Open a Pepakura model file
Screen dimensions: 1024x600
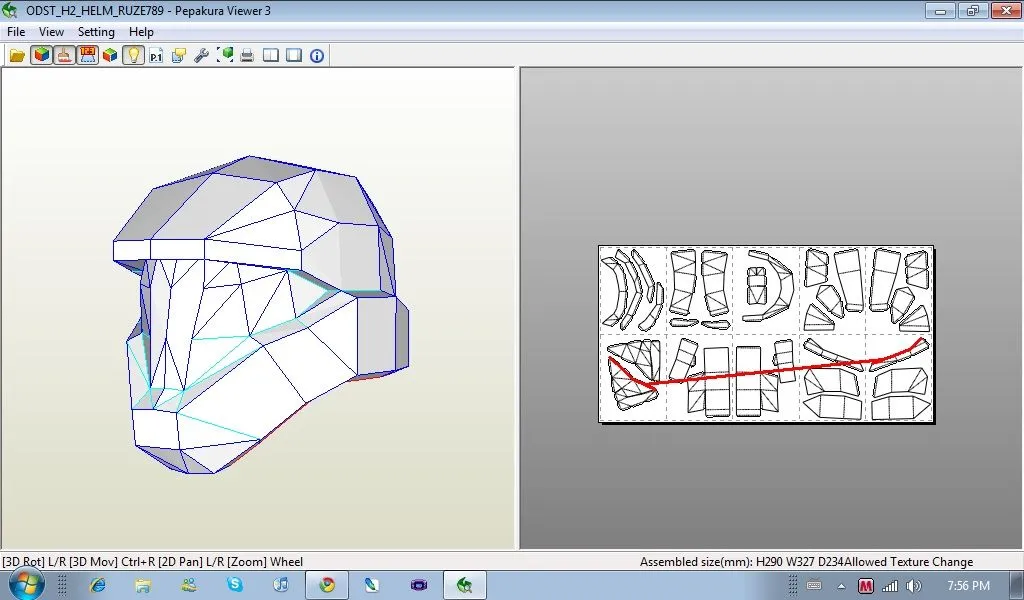pyautogui.click(x=17, y=55)
